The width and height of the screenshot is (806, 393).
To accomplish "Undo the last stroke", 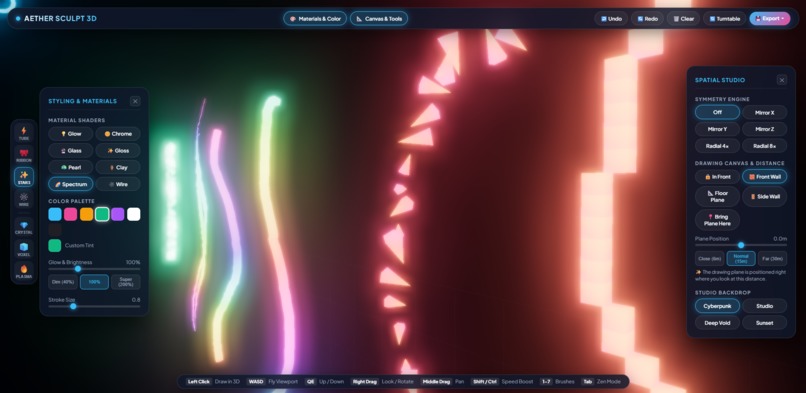I will [x=611, y=18].
